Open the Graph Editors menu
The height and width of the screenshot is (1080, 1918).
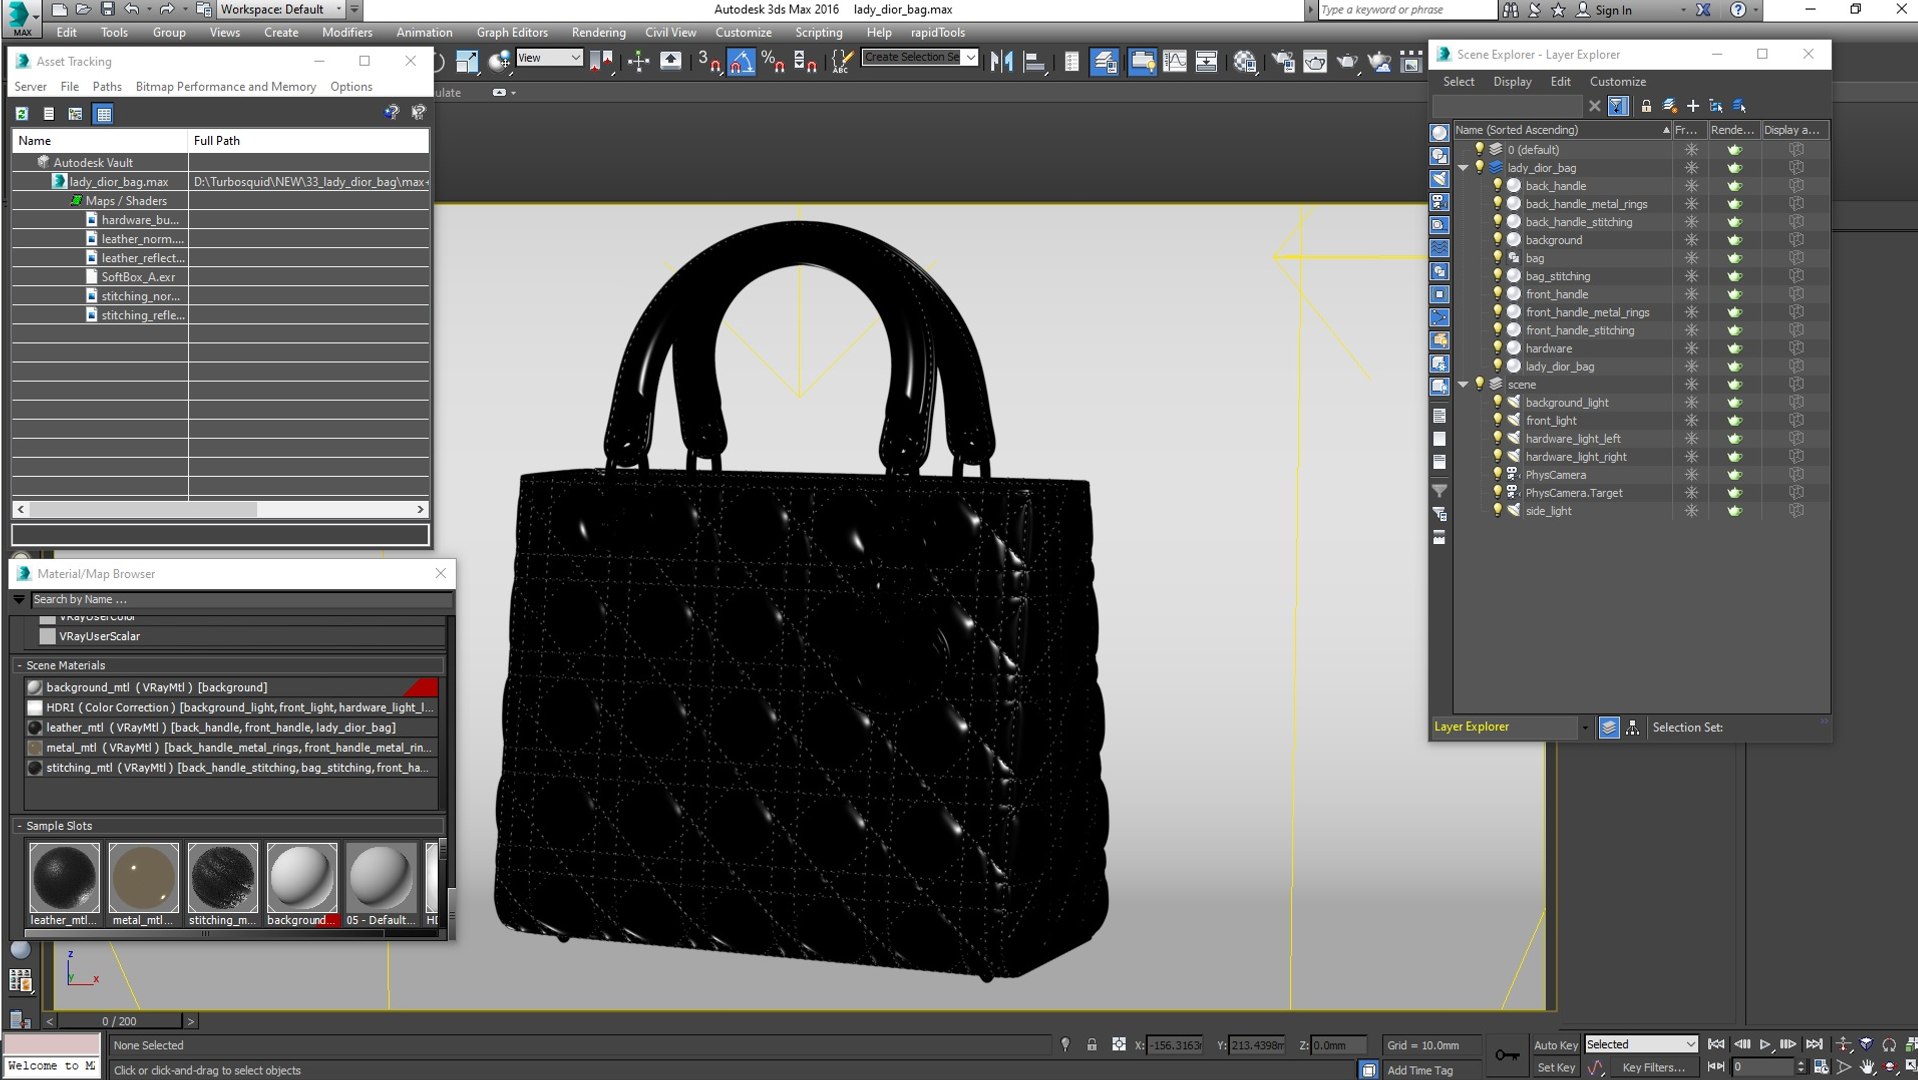[512, 32]
